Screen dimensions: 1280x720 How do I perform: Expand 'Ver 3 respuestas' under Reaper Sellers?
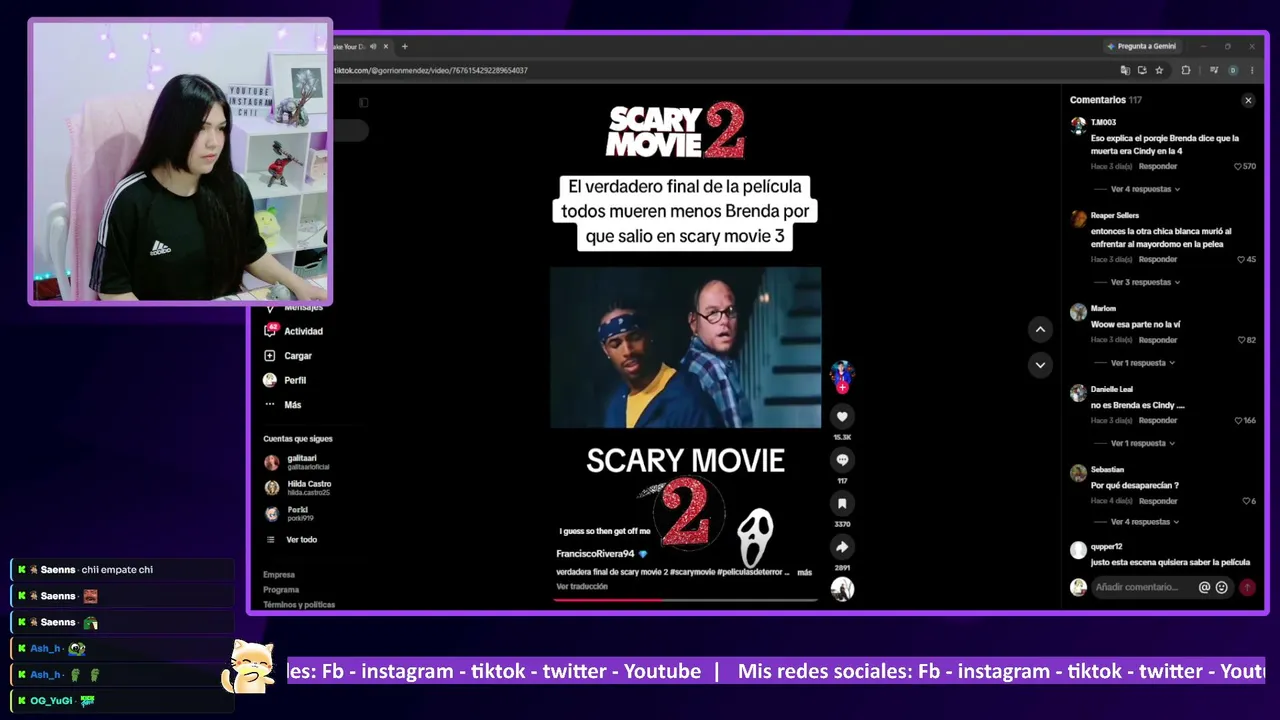point(1144,282)
